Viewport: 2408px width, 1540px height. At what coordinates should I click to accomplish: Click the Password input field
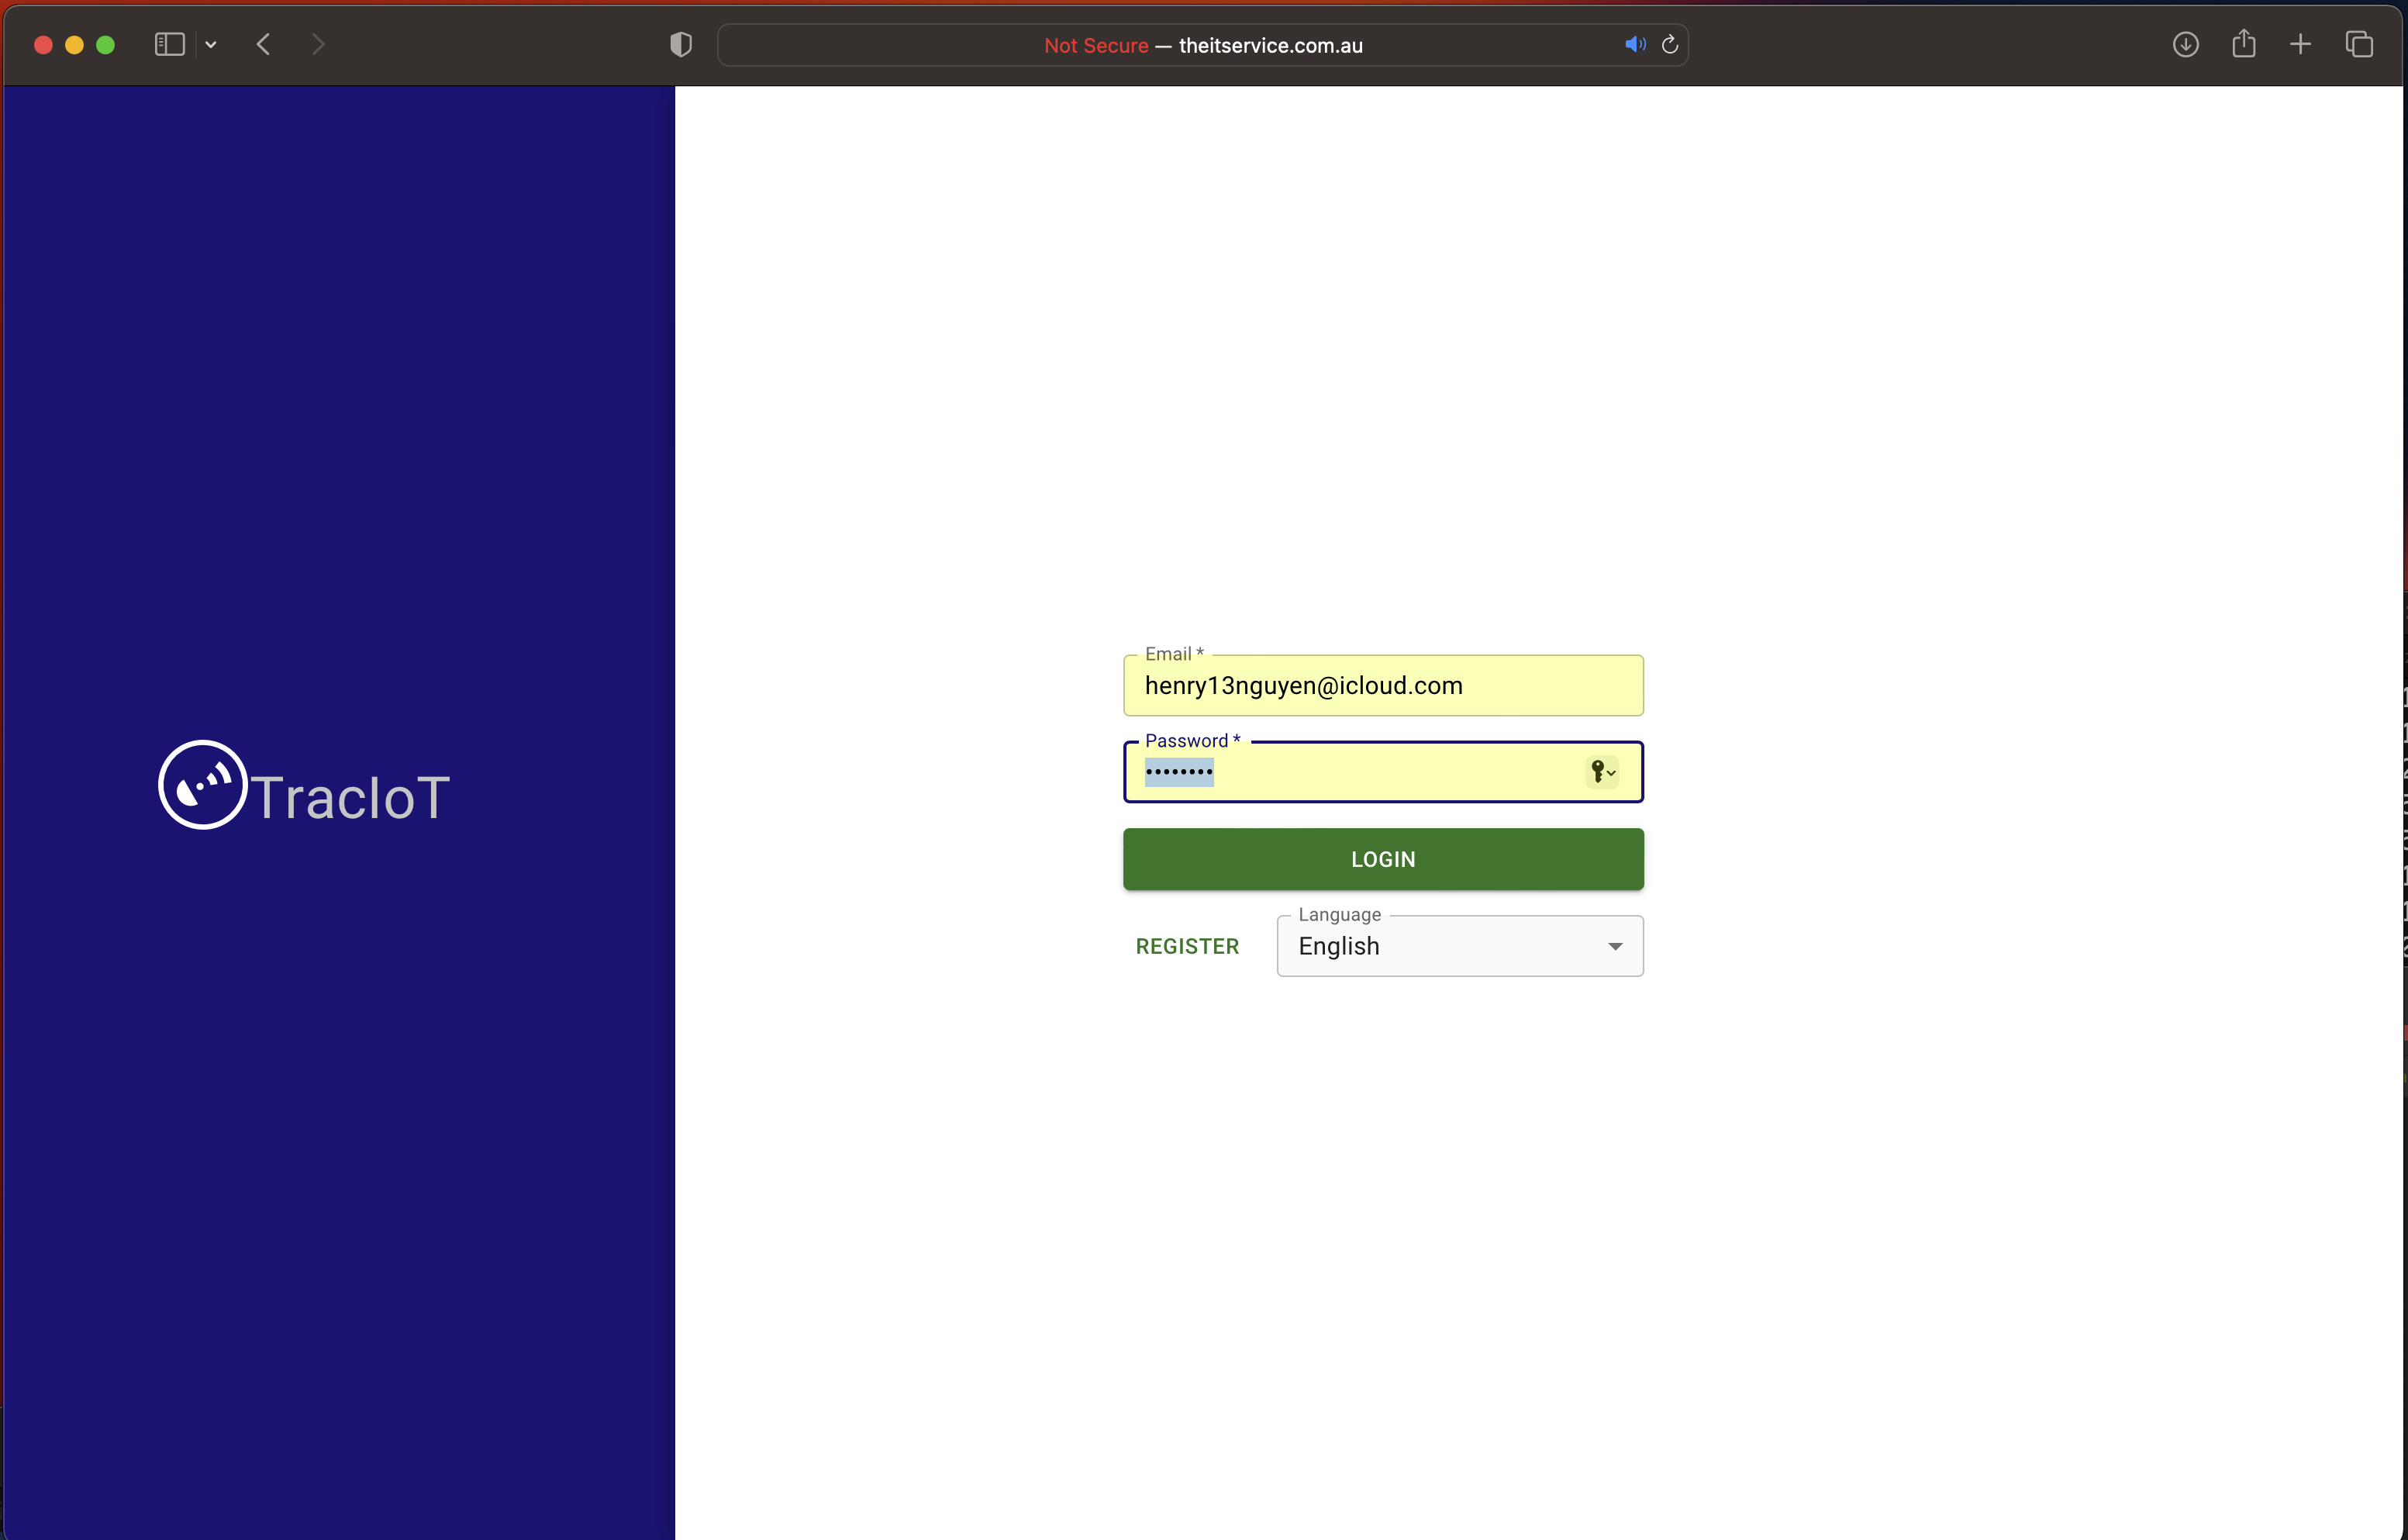click(x=1383, y=771)
